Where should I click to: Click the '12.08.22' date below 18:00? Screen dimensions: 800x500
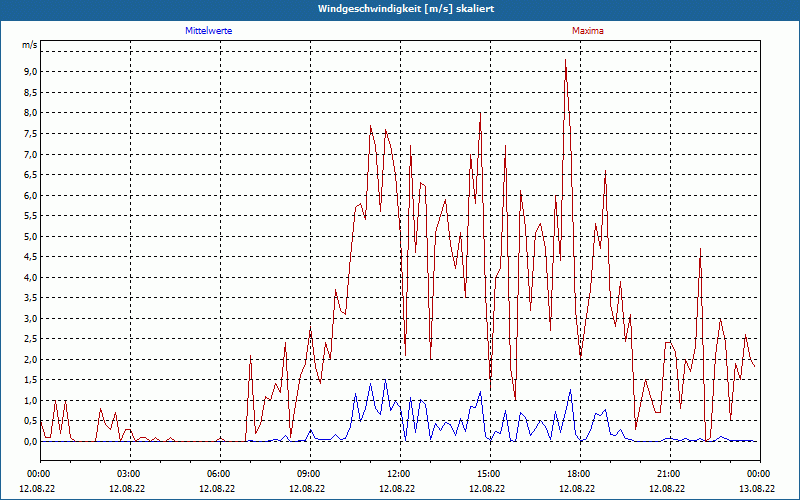pyautogui.click(x=577, y=488)
